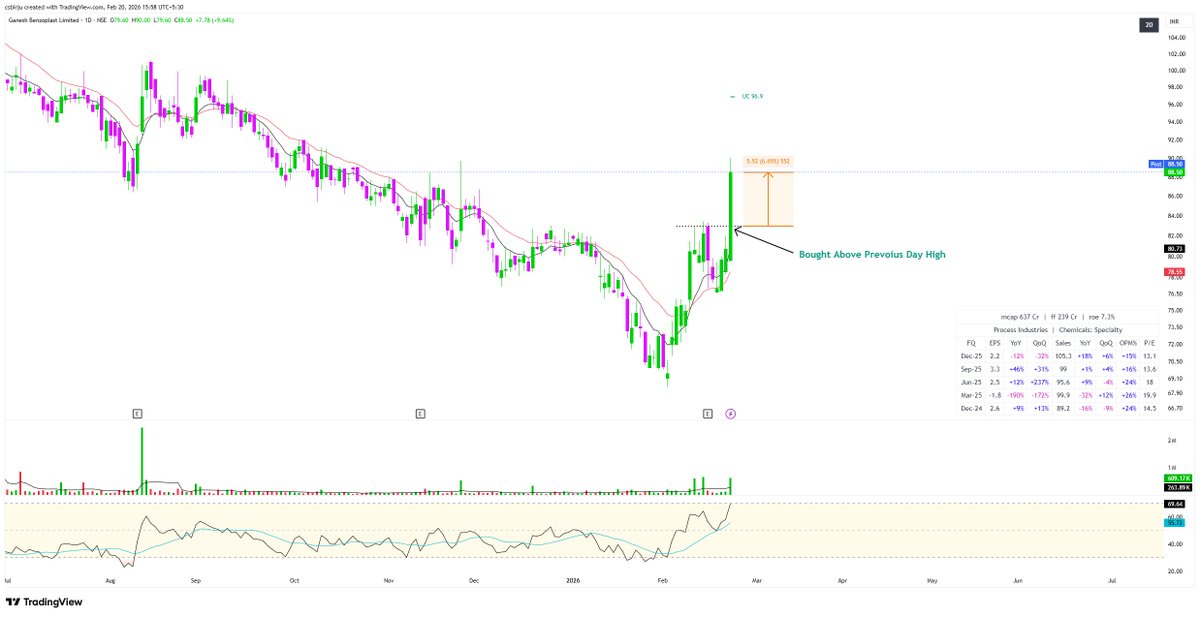
Task: Click the '+46%' EPS YoY cell
Action: click(1017, 367)
